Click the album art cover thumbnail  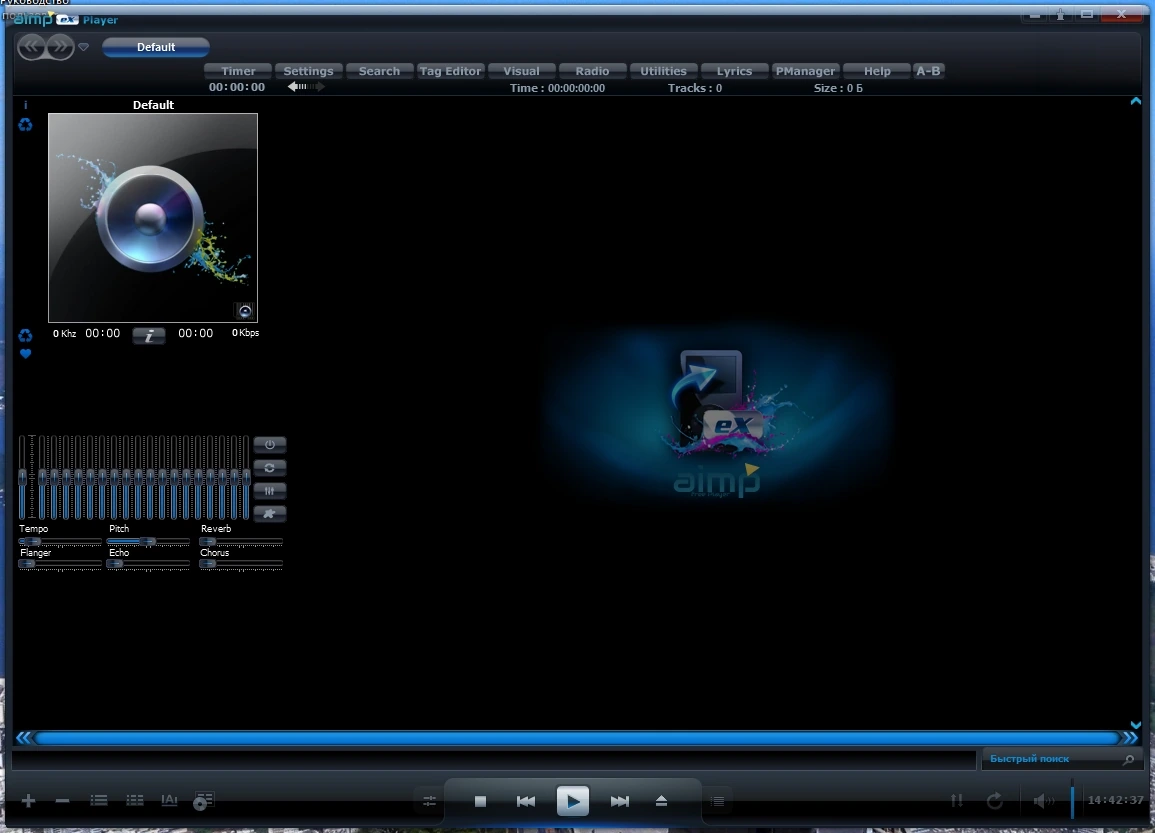pyautogui.click(x=153, y=218)
